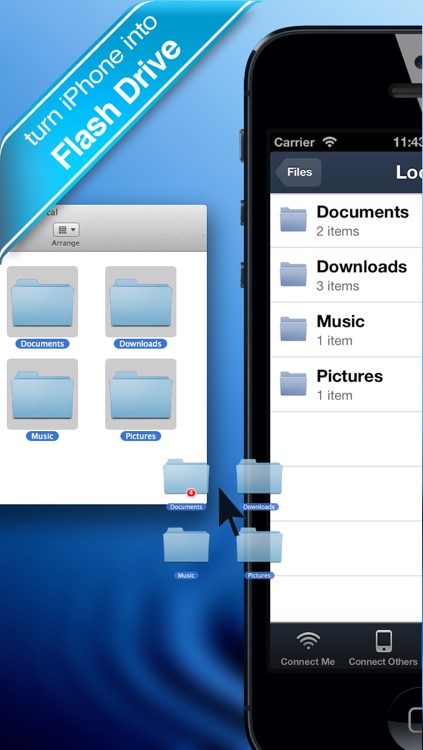Select the Music folder in Finder window
423x750 pixels.
coord(42,394)
